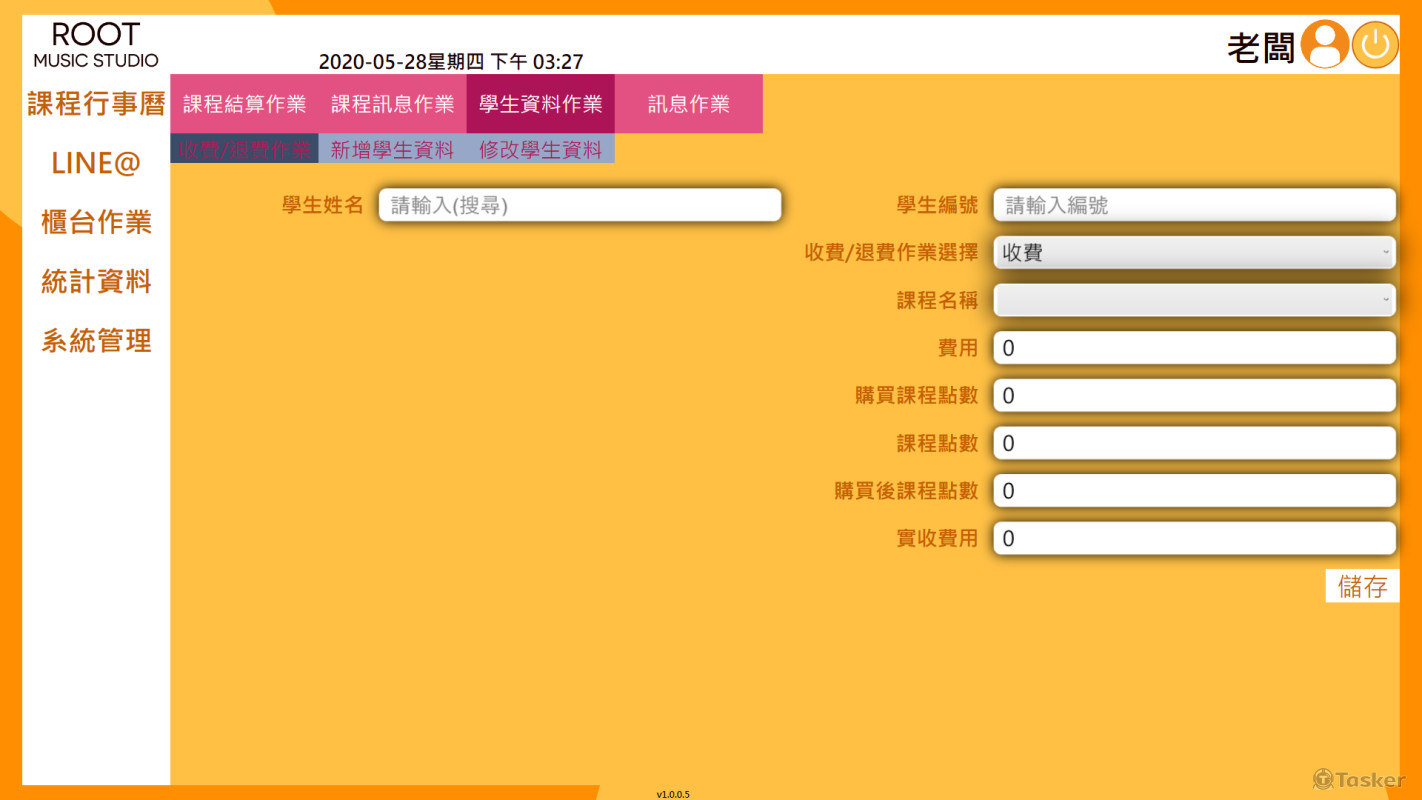
Task: Go to 統計資料 in the sidebar
Action: [x=96, y=282]
